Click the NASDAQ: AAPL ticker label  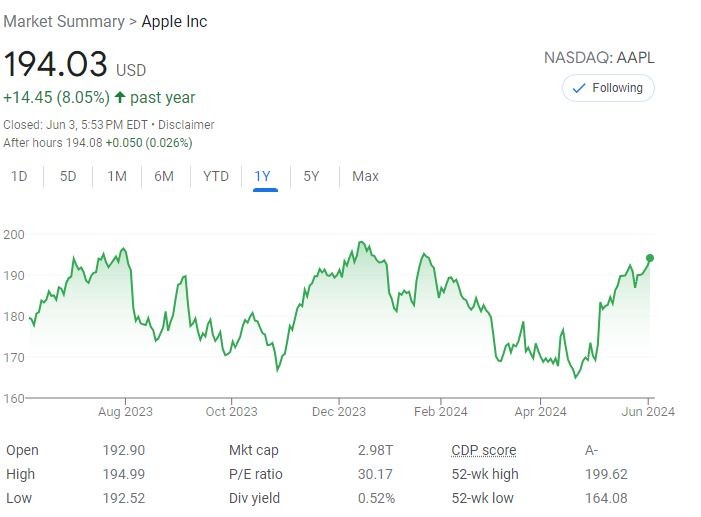pos(599,58)
